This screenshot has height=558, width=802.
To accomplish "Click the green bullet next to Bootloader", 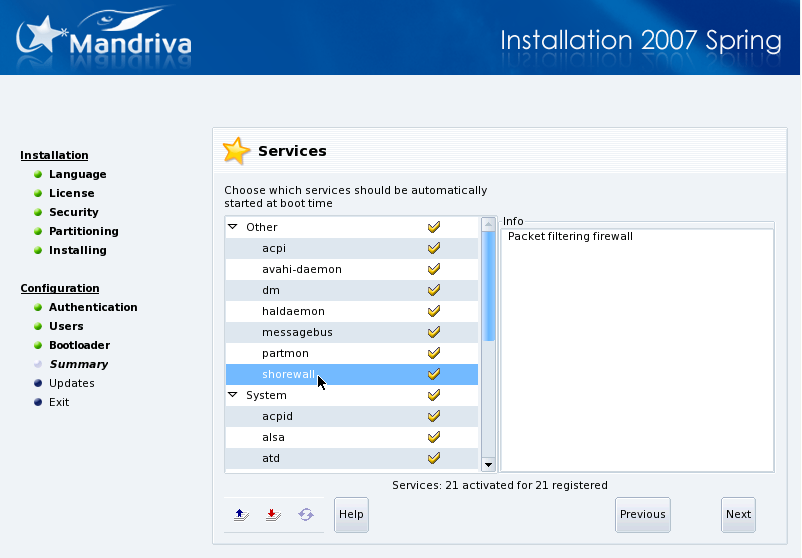I will [38, 345].
